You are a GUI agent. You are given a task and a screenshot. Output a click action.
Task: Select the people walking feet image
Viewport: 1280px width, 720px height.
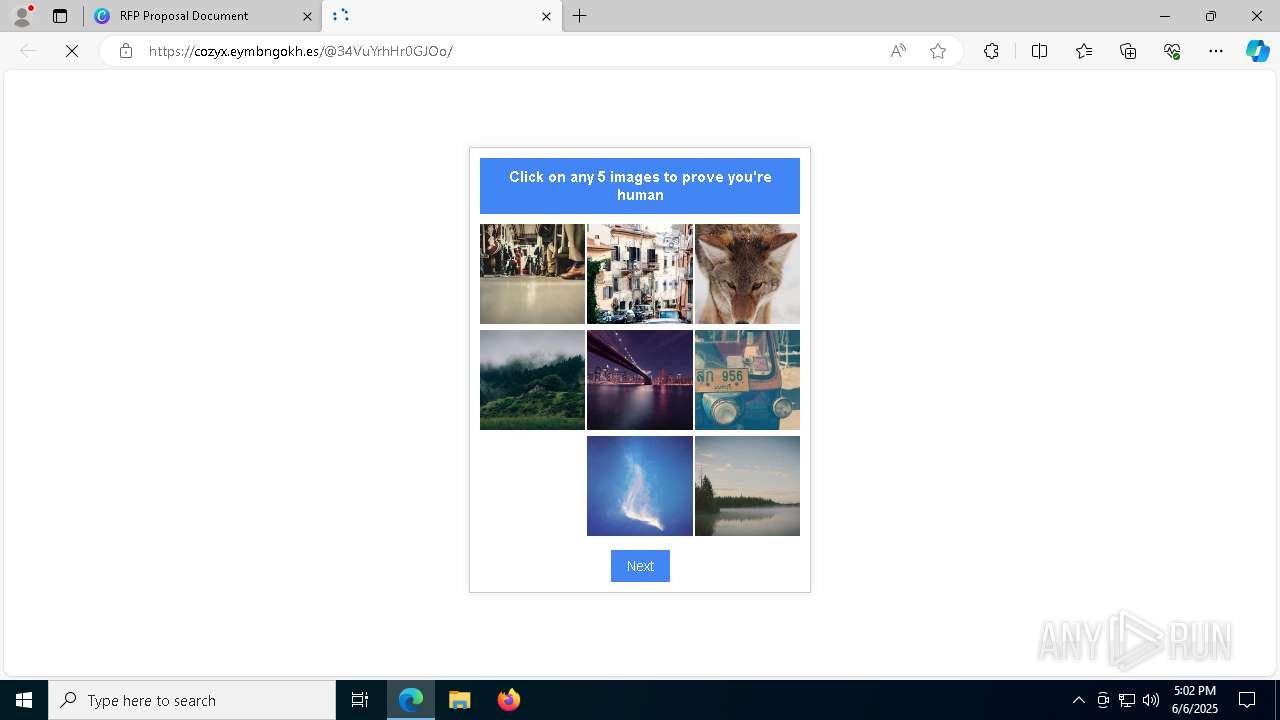(532, 274)
